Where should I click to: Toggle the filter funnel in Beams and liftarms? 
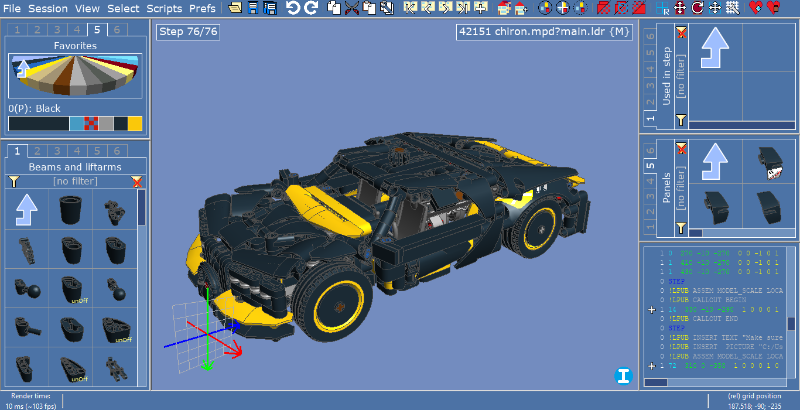pos(14,182)
